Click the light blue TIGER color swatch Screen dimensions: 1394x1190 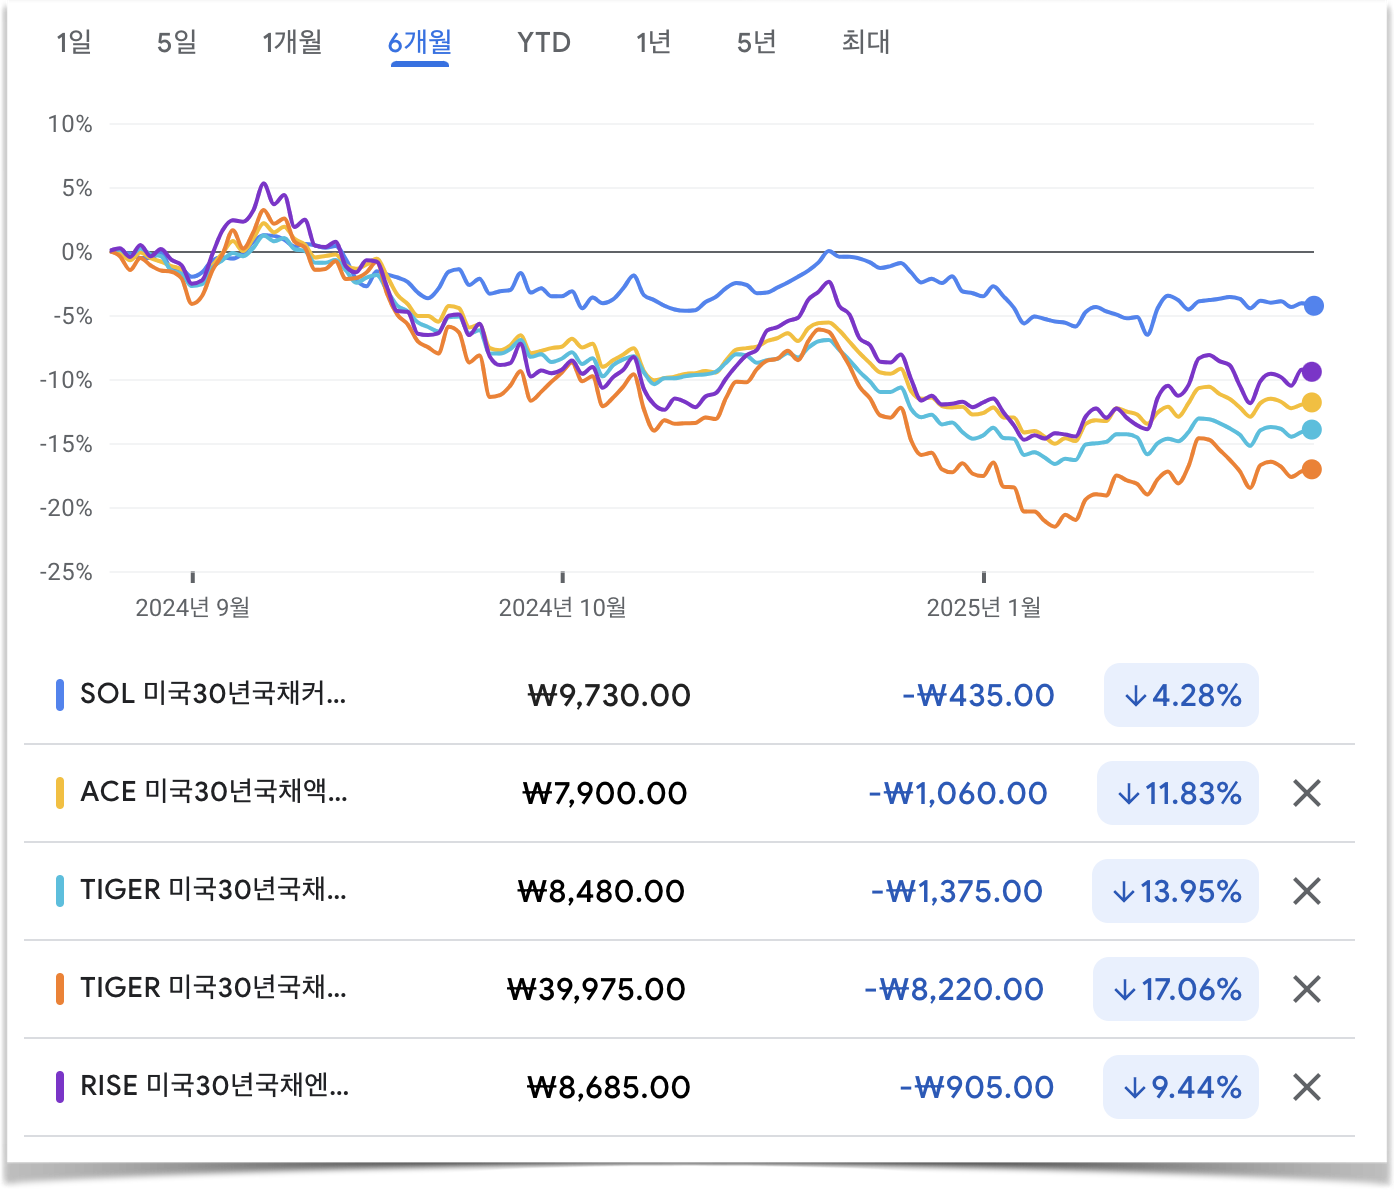tap(60, 891)
